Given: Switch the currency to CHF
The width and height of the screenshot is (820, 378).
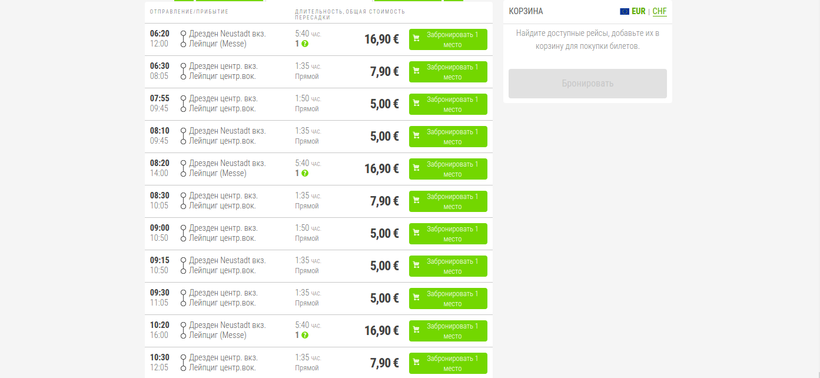Looking at the screenshot, I should [x=659, y=12].
